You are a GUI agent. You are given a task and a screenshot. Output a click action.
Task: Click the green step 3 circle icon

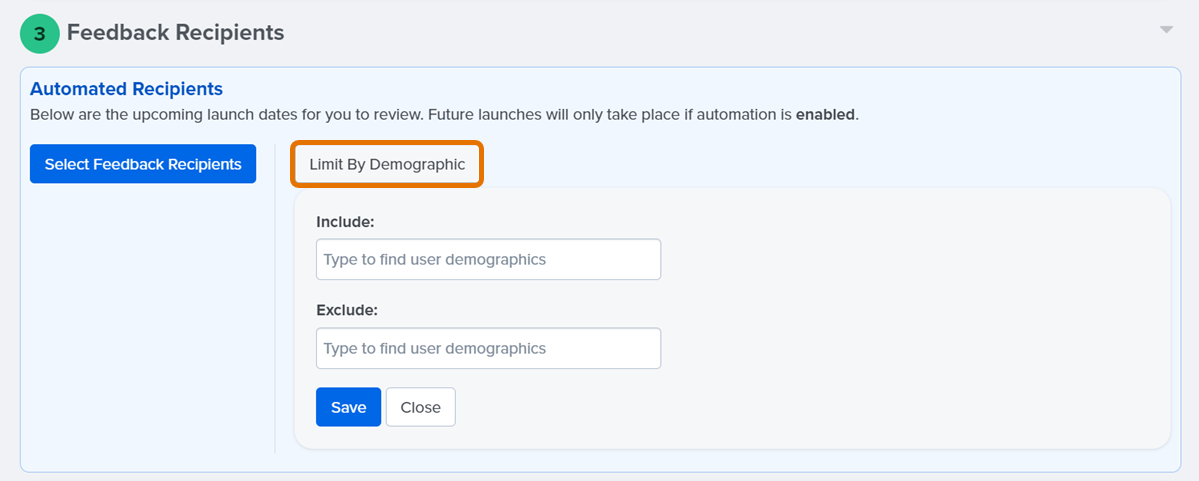40,34
